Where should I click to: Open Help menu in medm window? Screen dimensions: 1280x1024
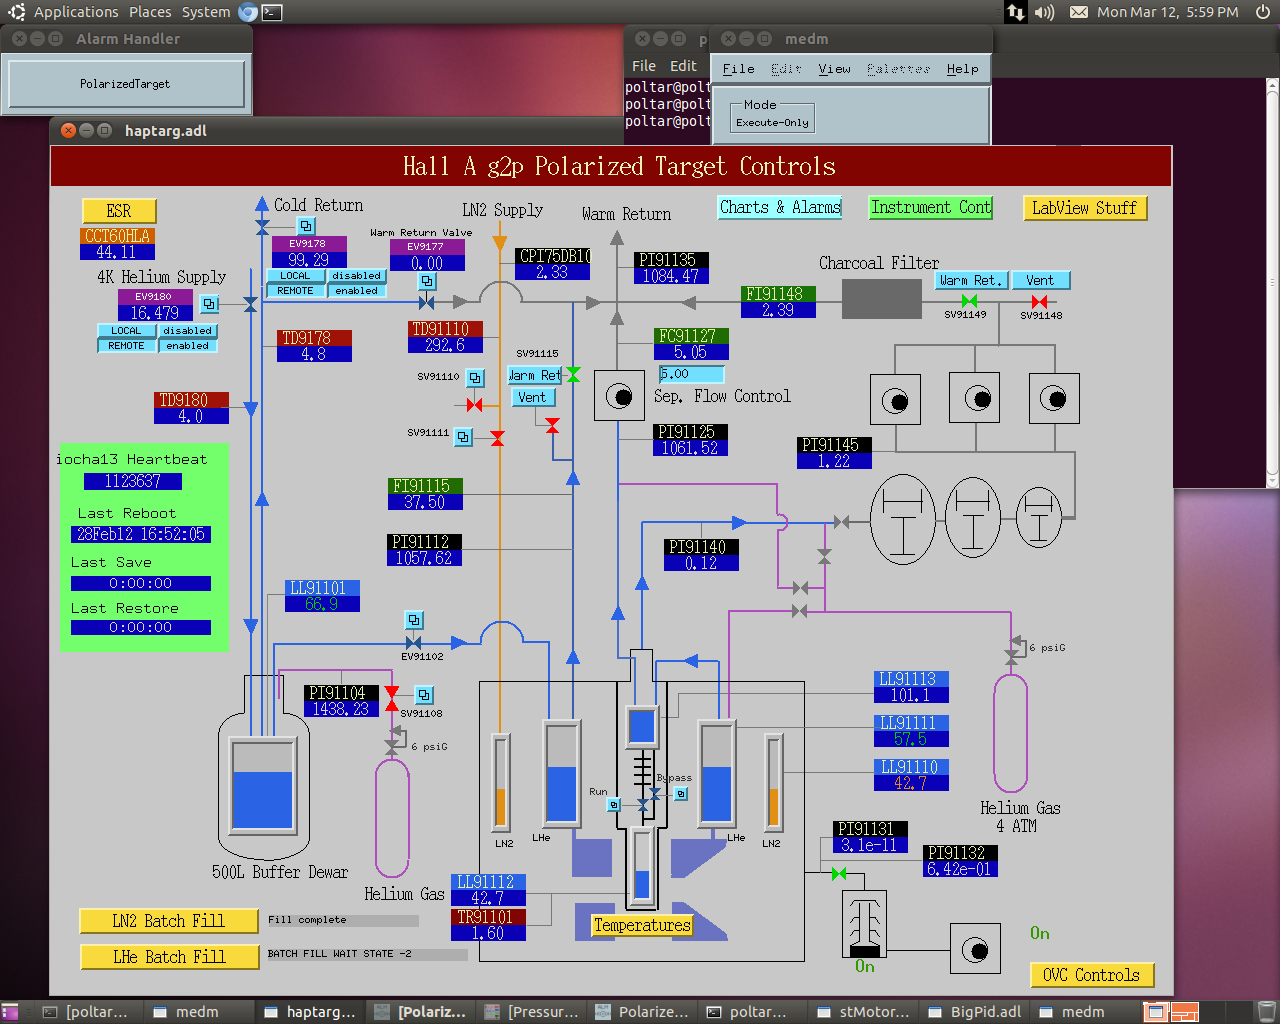tap(963, 69)
